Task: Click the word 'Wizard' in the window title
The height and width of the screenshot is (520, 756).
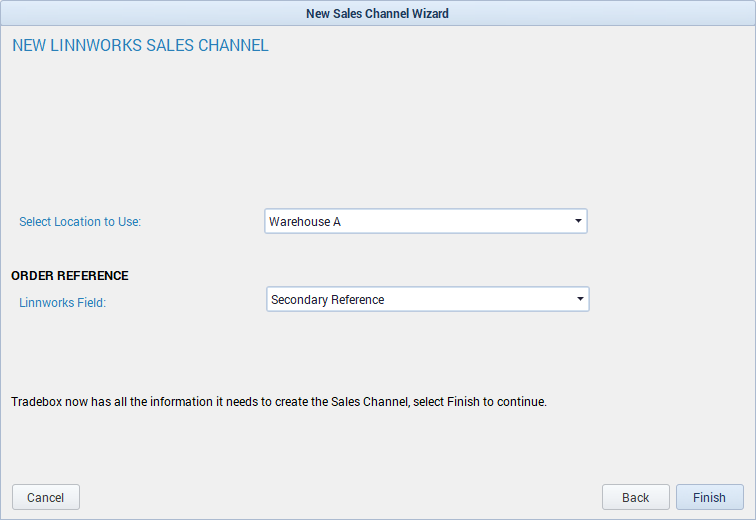Action: coord(429,13)
